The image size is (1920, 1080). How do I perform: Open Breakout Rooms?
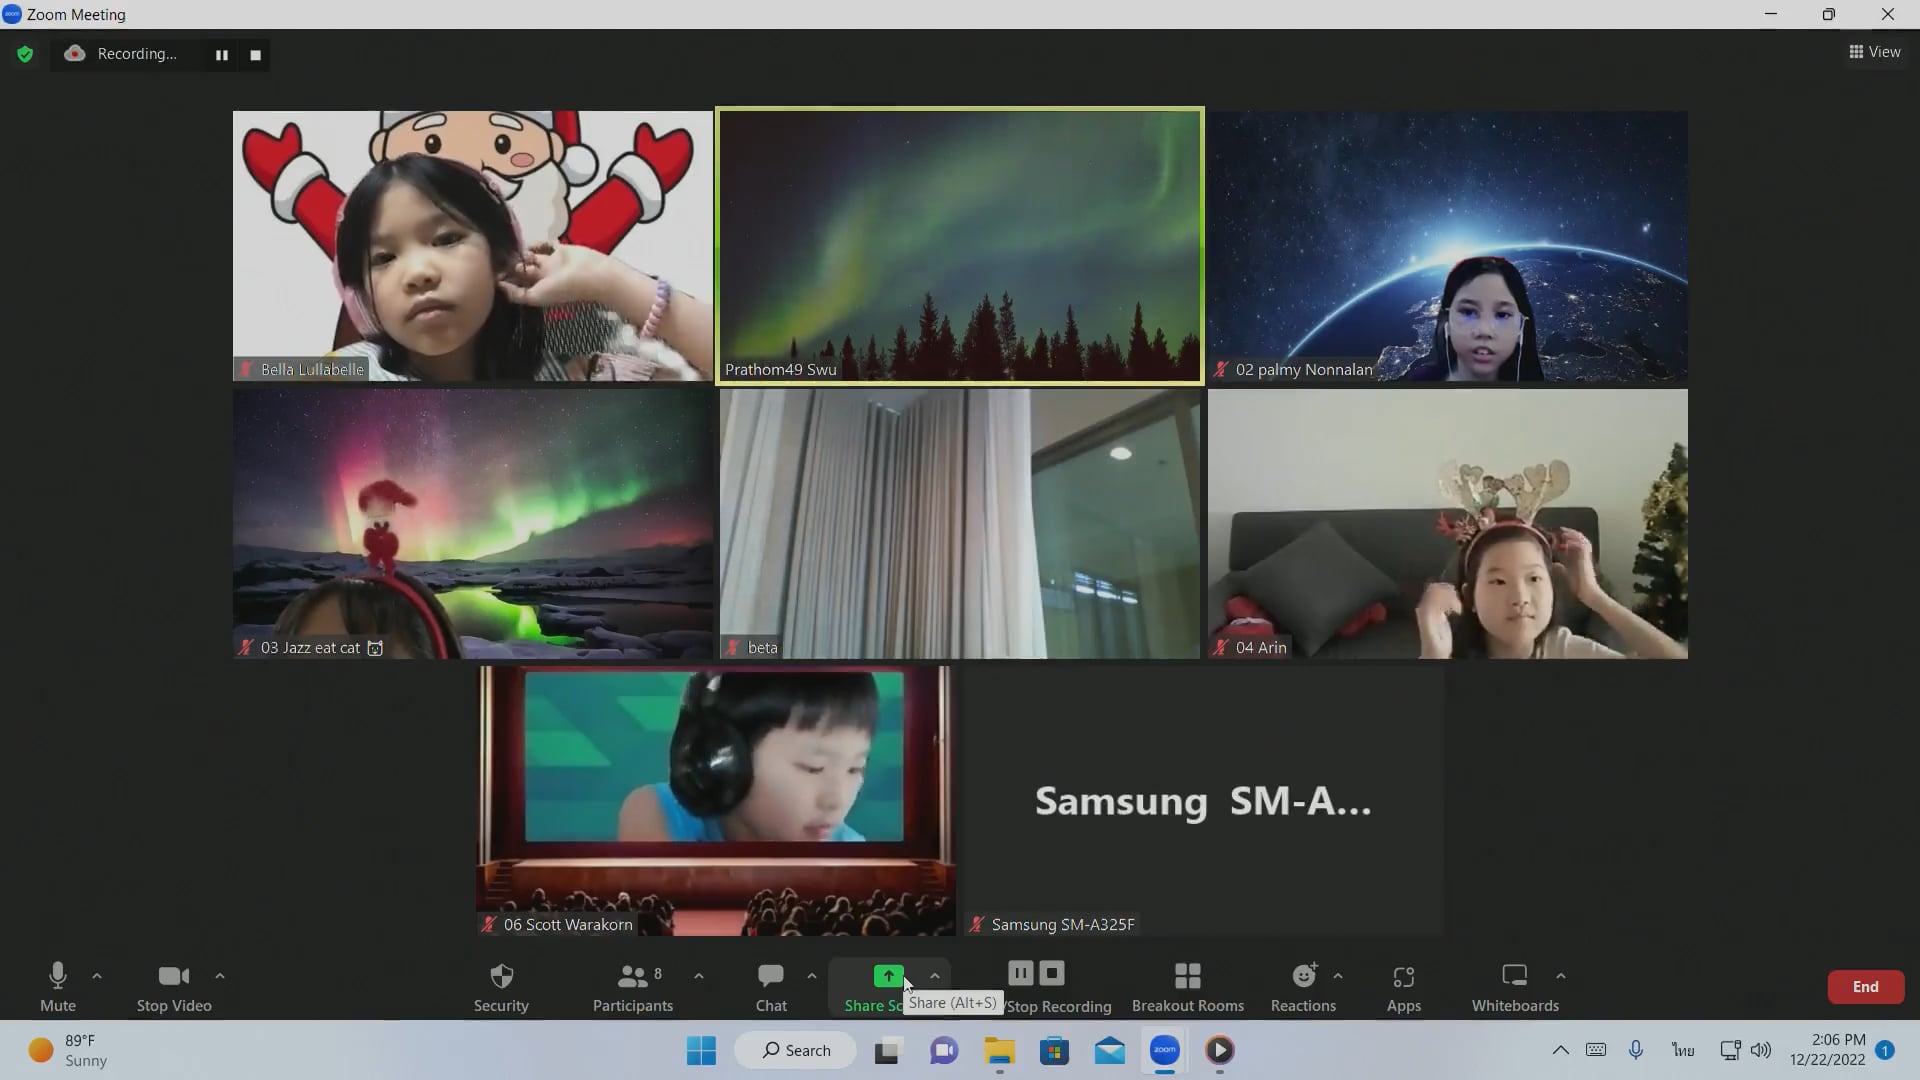[1187, 986]
